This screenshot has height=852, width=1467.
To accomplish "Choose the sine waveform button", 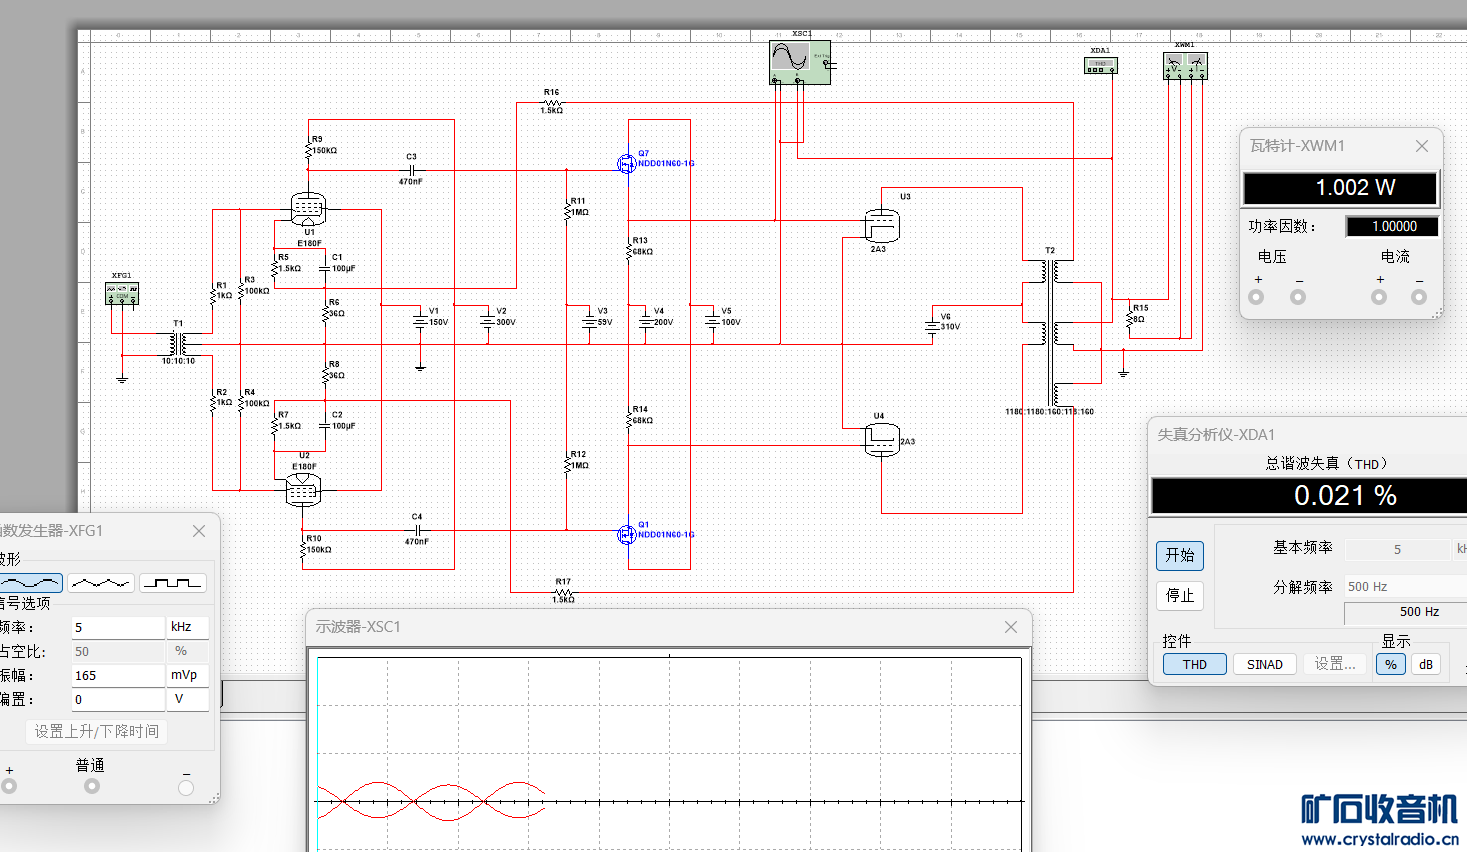I will tap(31, 582).
